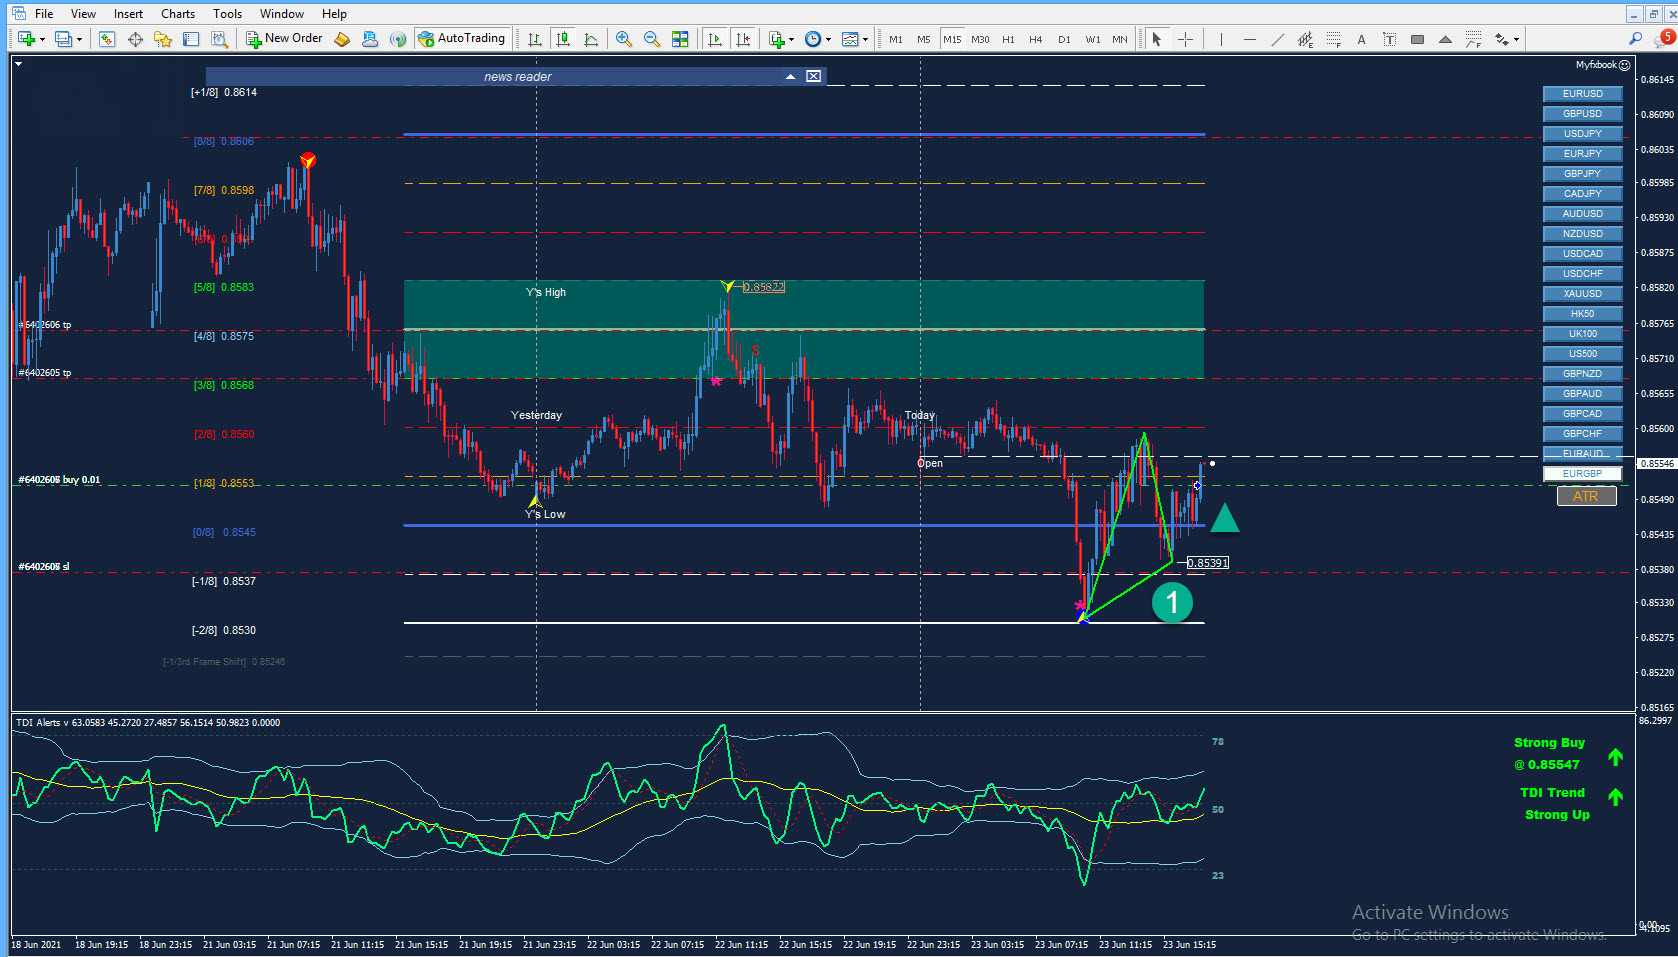Open the Terminal panel icon

[x=191, y=39]
